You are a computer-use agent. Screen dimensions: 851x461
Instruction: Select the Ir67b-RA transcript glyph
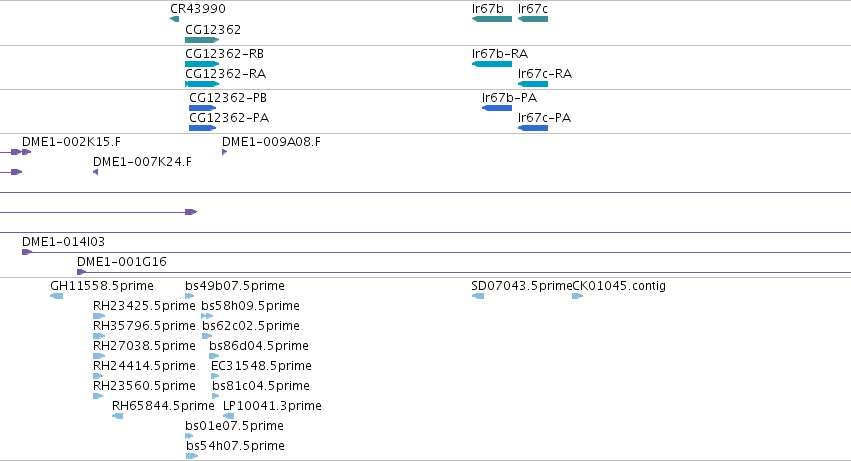(492, 64)
